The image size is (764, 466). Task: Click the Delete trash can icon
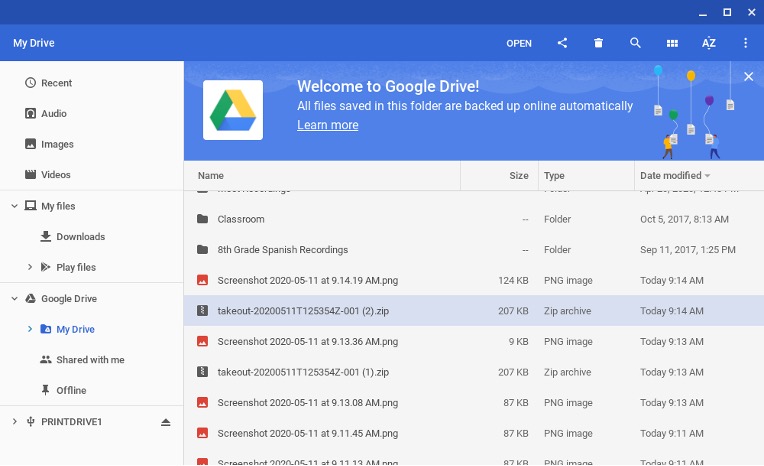coord(598,43)
